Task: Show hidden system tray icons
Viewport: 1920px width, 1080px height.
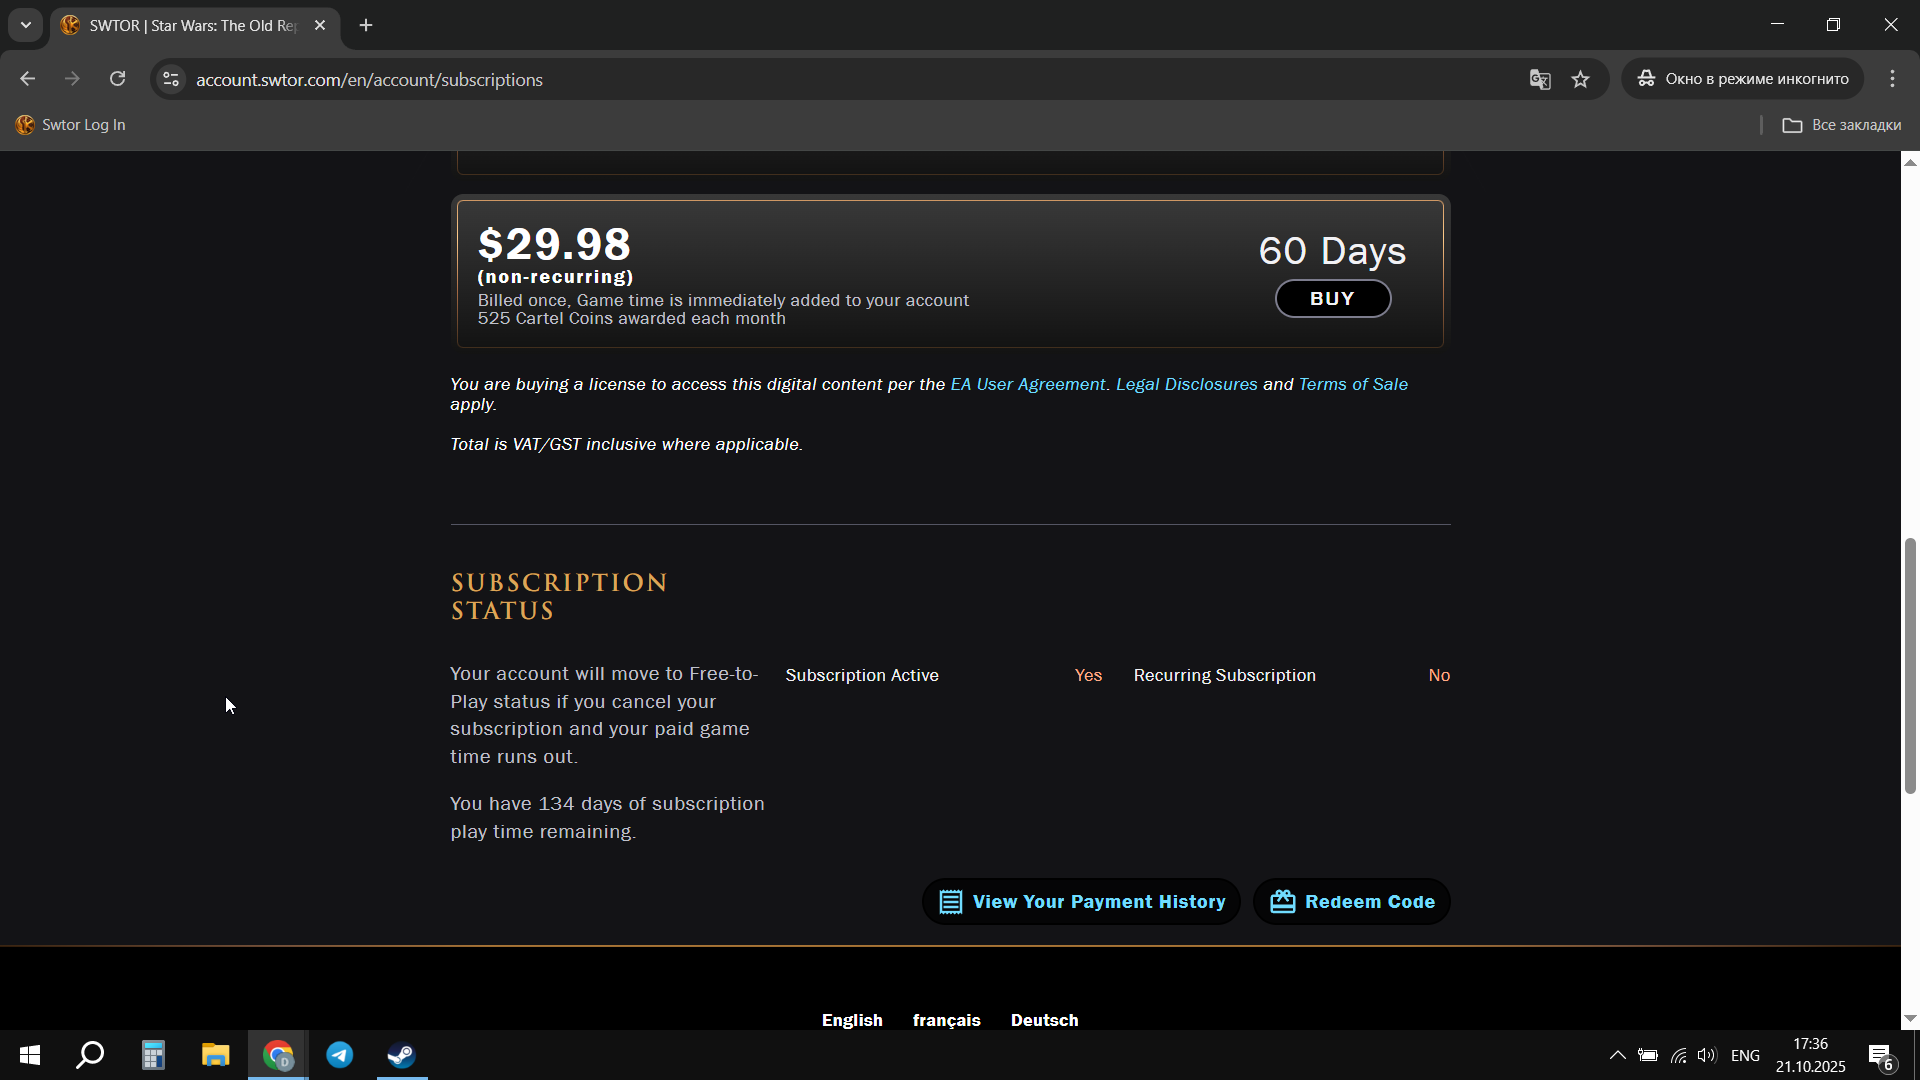Action: 1617,1055
